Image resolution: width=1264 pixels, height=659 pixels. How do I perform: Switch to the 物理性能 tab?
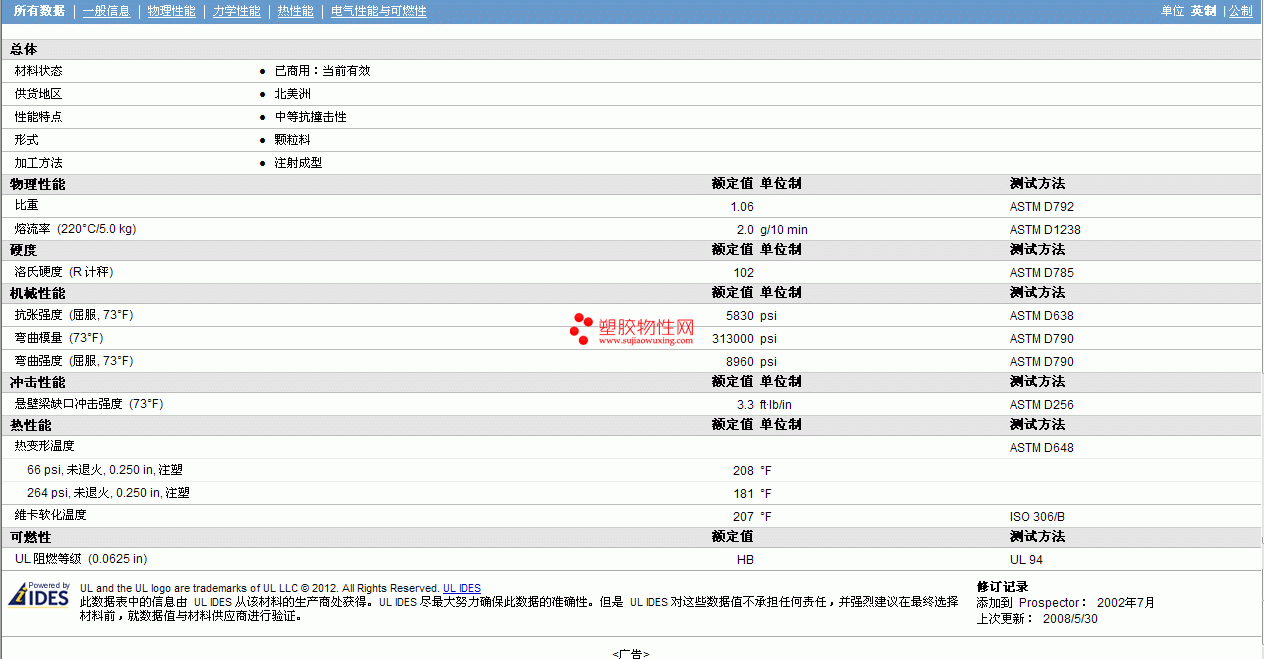point(171,11)
